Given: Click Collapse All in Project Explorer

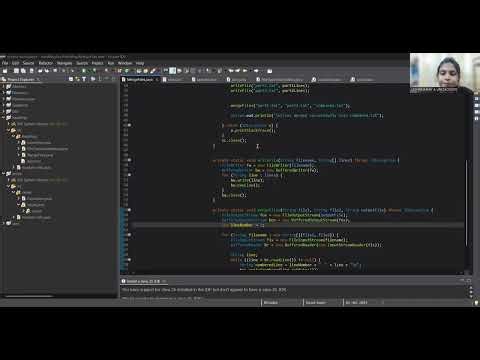Looking at the screenshot, I should click(x=71, y=79).
